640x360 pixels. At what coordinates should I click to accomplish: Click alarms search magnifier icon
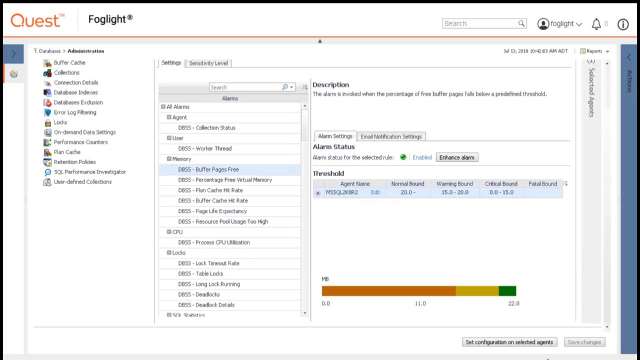coord(284,87)
